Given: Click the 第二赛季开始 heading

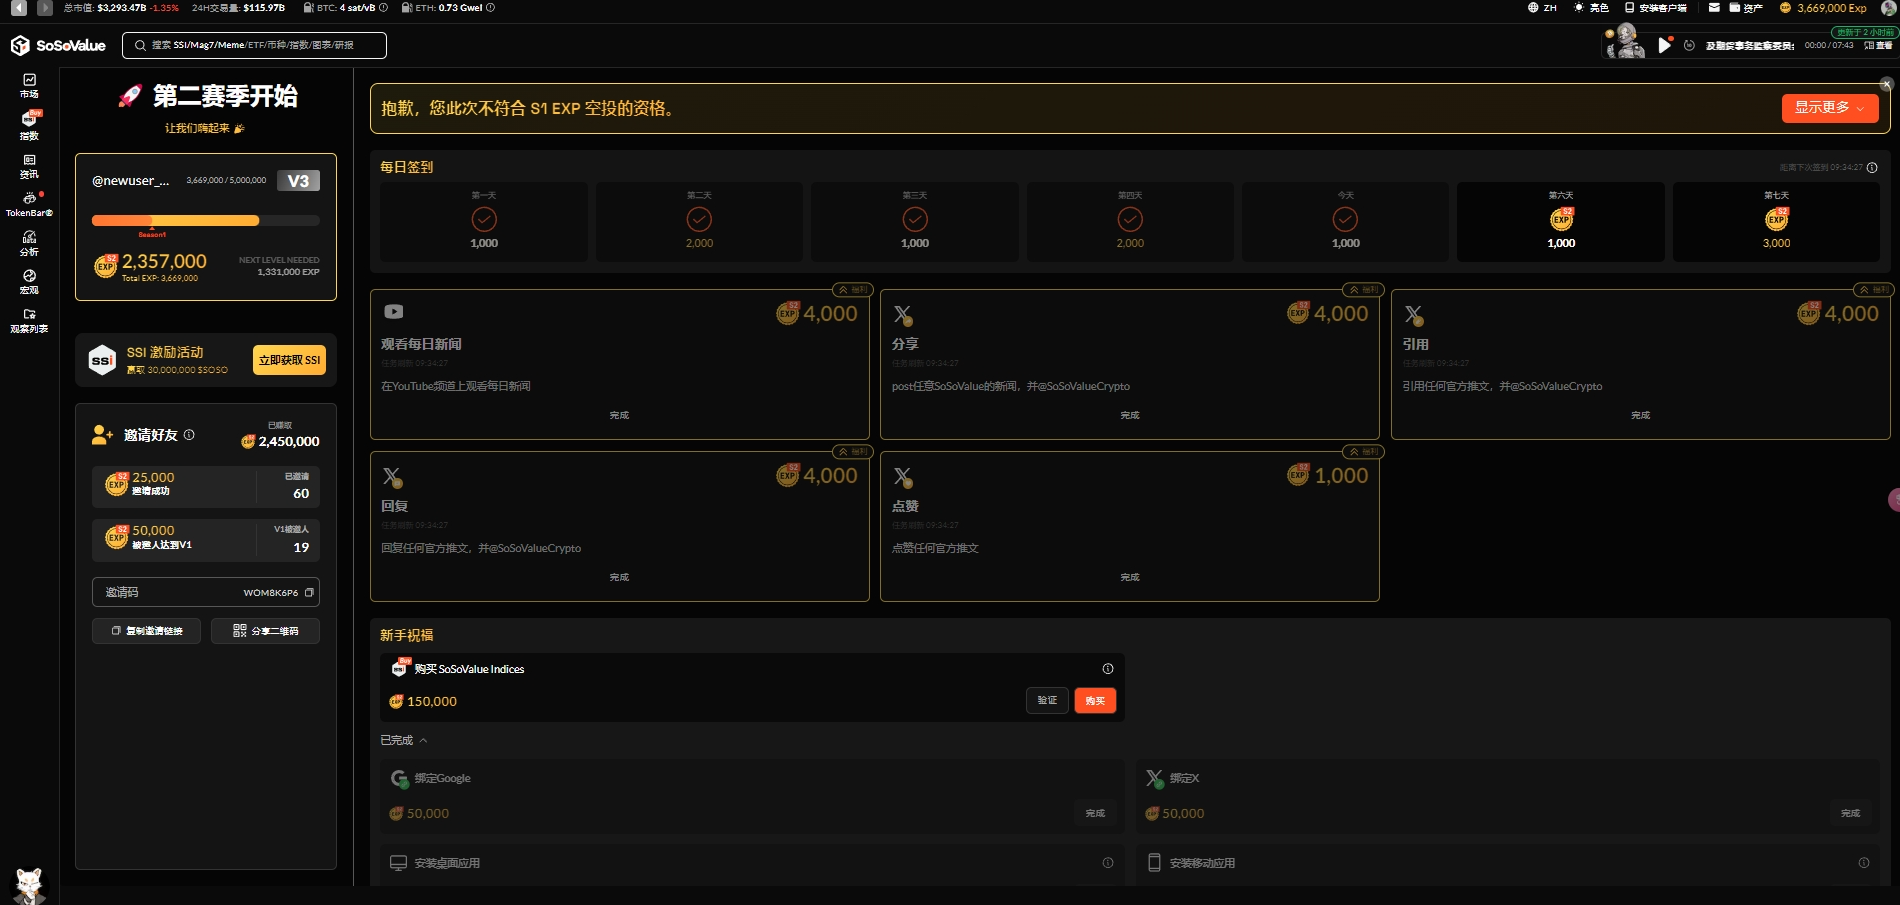Looking at the screenshot, I should (x=225, y=96).
